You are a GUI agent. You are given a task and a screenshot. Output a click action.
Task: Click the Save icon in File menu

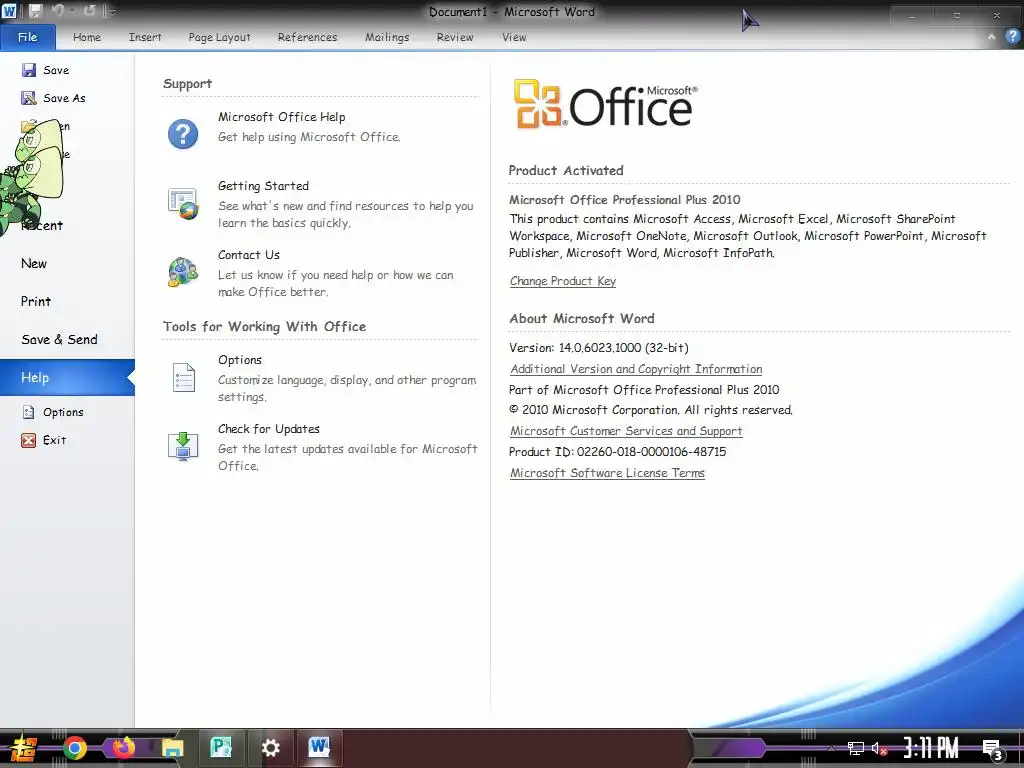click(29, 70)
